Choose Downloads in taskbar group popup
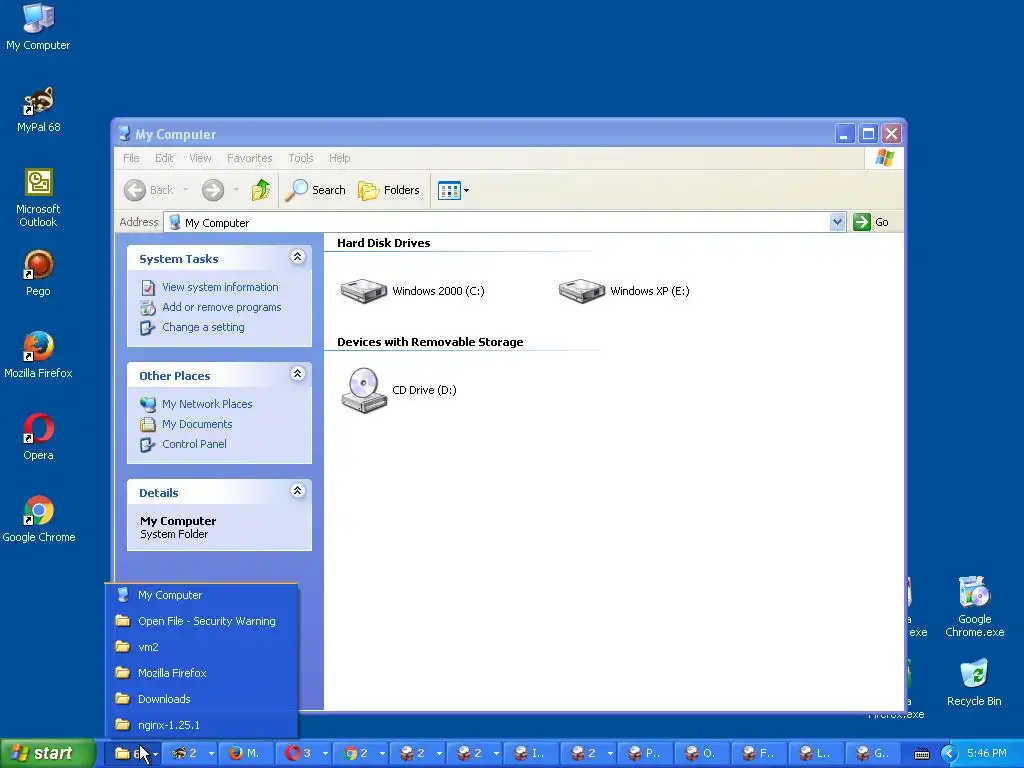 (202, 699)
